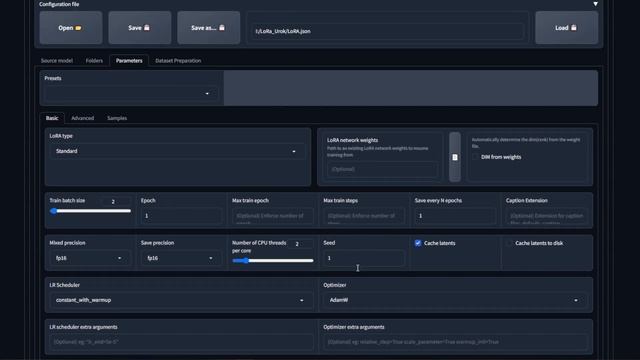Open the LoRA type dropdown
Screen dimensions: 640x360
pos(178,151)
